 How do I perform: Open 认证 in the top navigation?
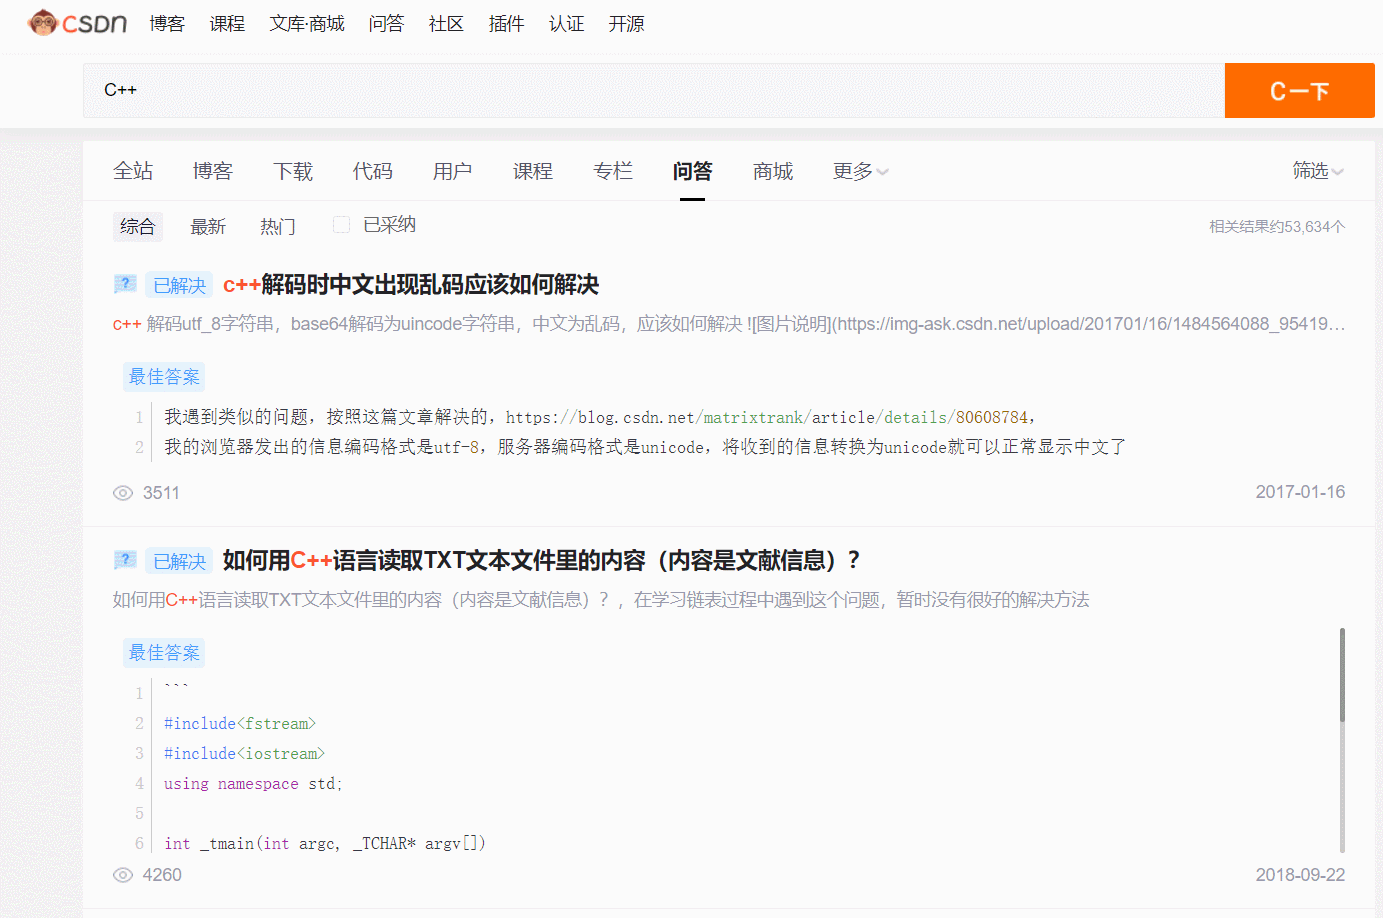pyautogui.click(x=566, y=23)
